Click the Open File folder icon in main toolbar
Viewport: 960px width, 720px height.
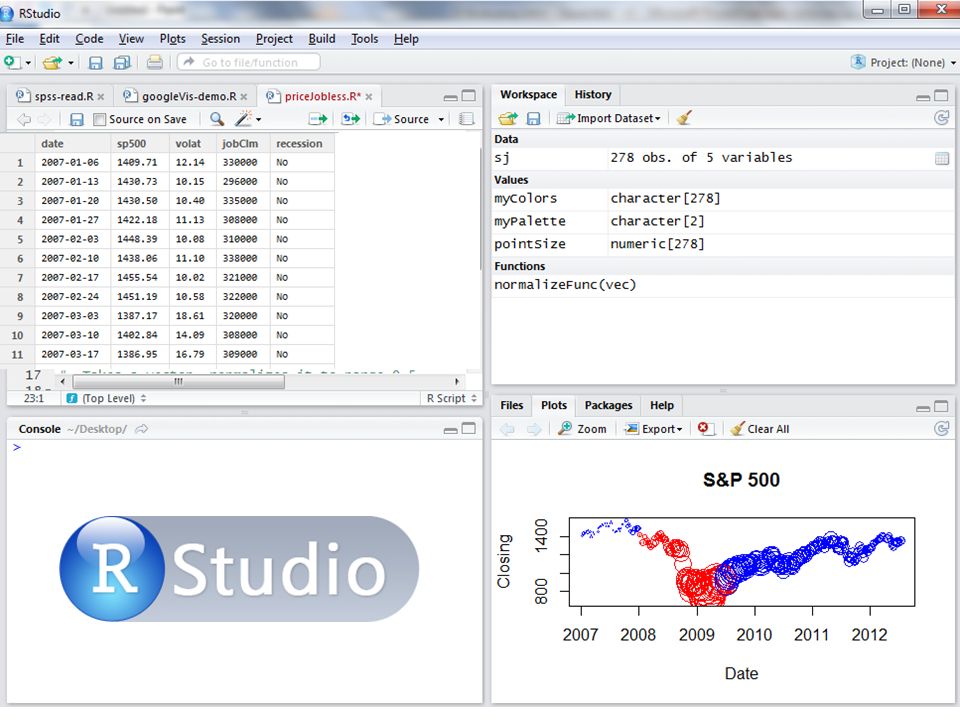click(x=53, y=62)
